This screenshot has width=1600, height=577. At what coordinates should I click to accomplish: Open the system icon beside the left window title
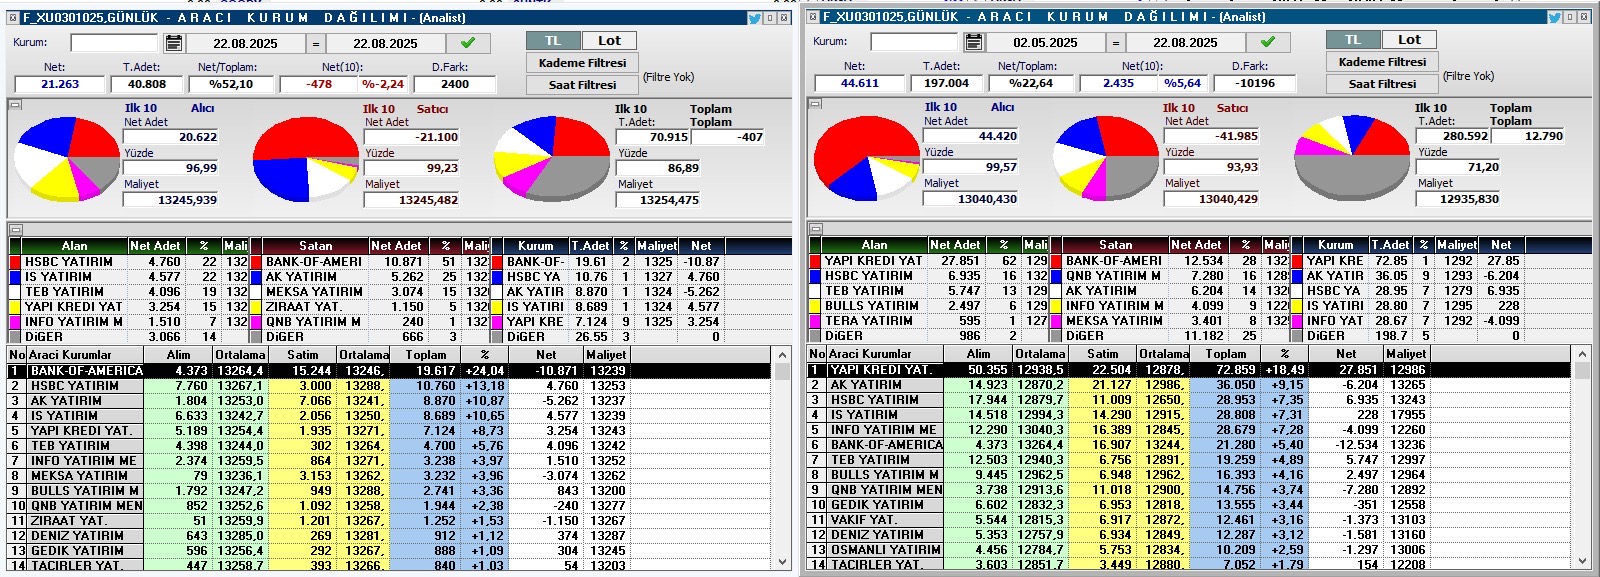tap(13, 17)
